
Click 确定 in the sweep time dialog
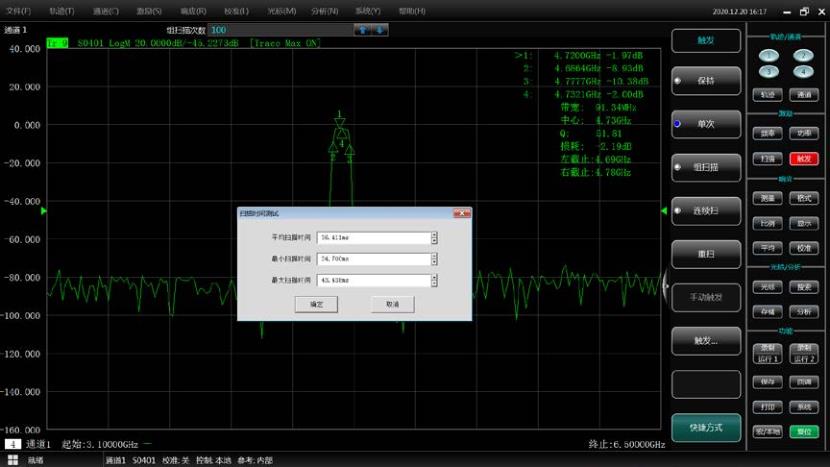tap(316, 304)
